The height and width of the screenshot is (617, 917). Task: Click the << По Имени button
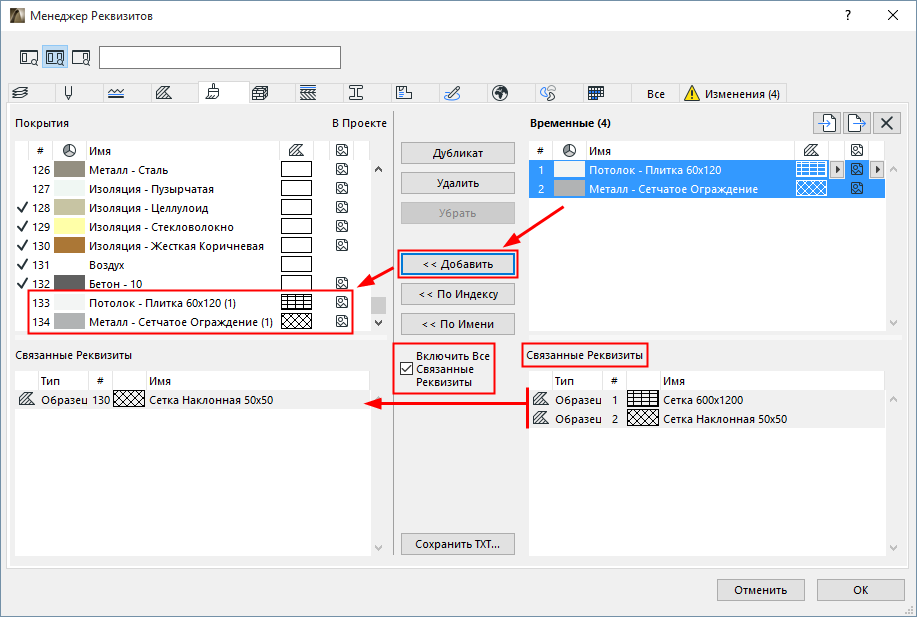coord(458,324)
